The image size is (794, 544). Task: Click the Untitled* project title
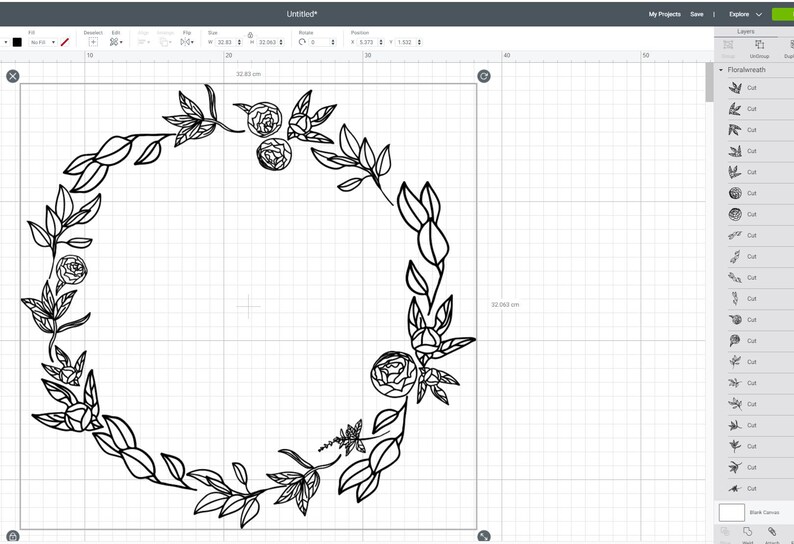coord(302,14)
